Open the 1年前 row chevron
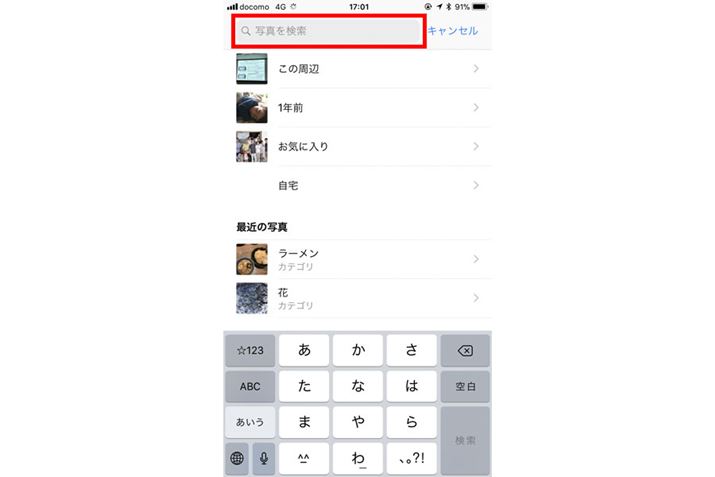Image resolution: width=715 pixels, height=477 pixels. pos(476,108)
